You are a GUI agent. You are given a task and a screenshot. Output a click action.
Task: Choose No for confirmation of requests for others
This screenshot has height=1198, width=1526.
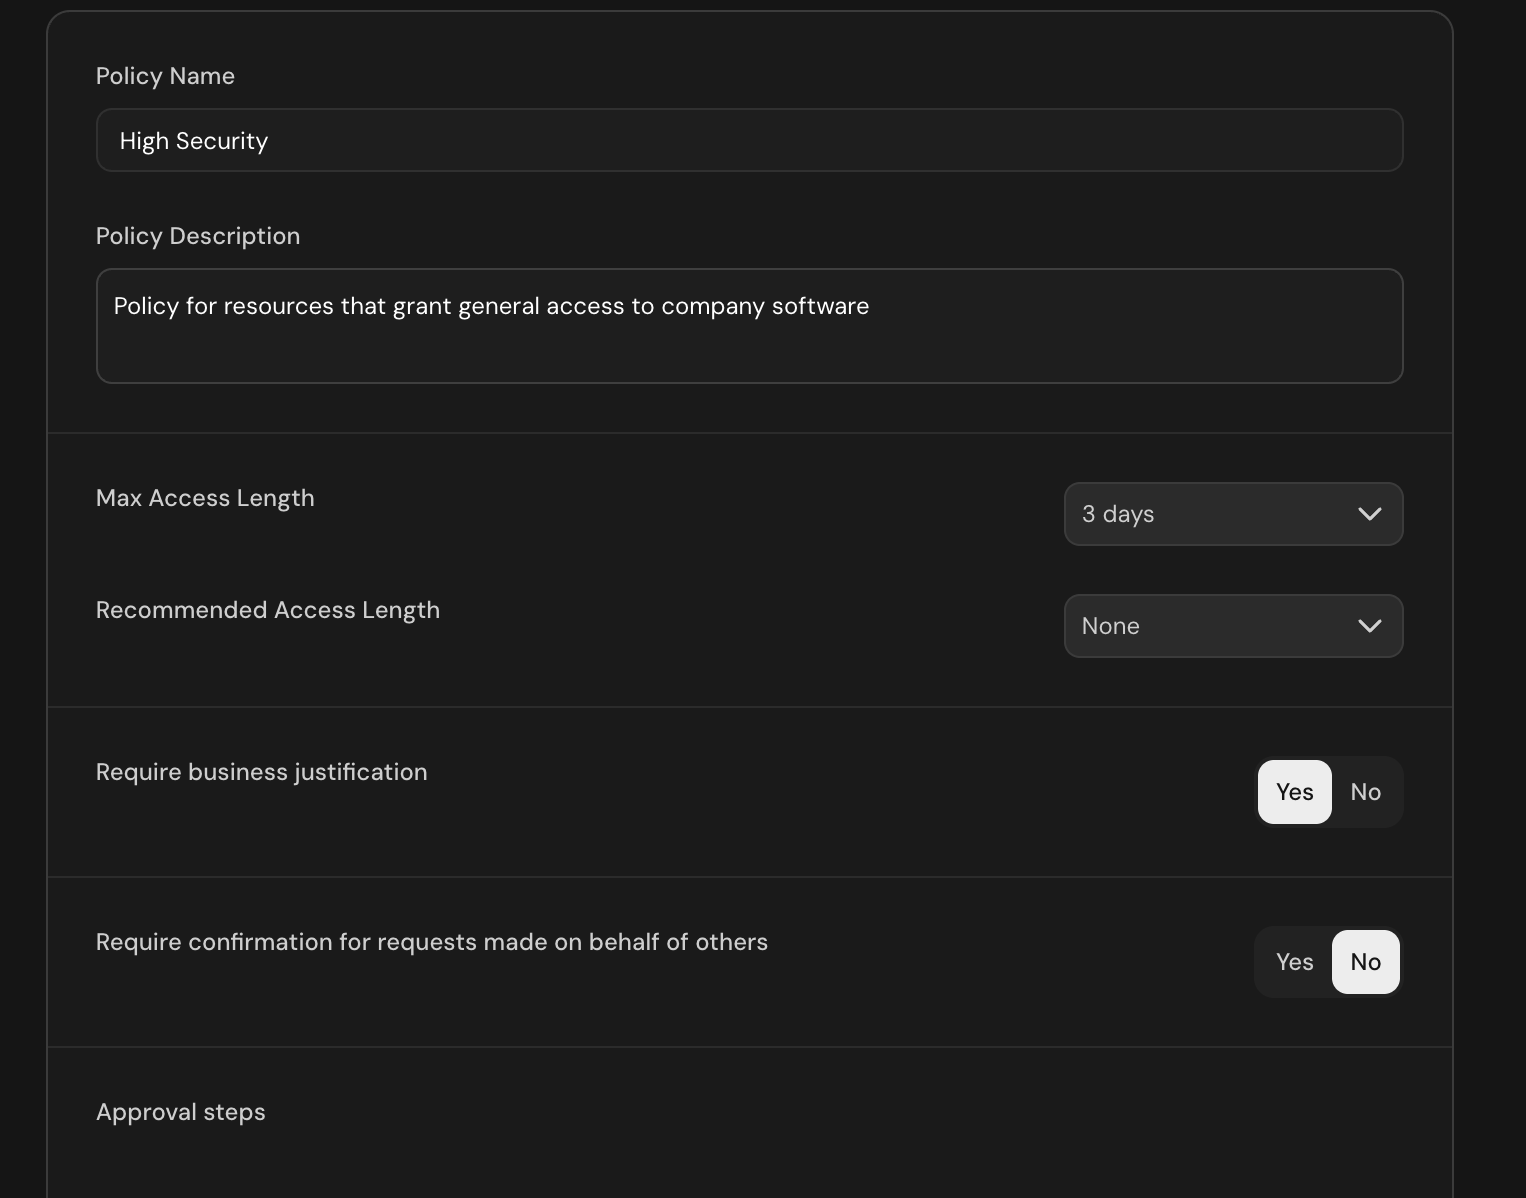click(x=1366, y=962)
